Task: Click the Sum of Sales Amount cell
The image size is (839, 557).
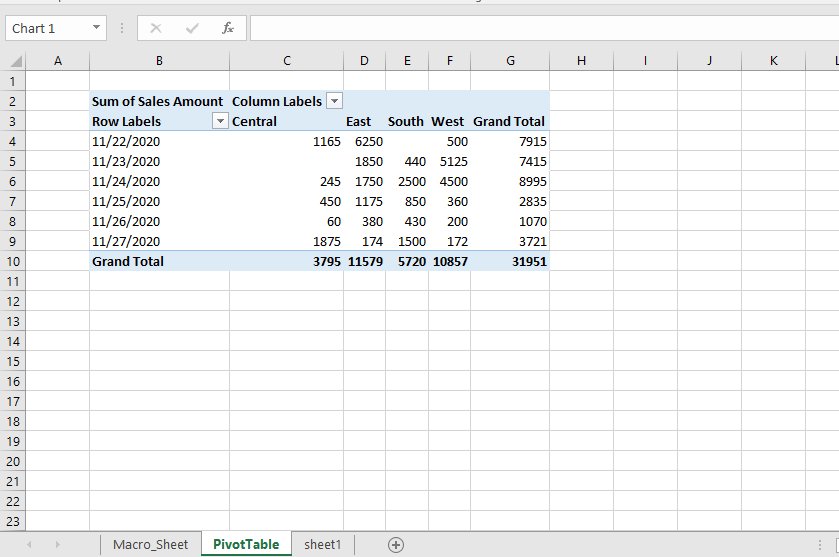Action: click(x=159, y=101)
